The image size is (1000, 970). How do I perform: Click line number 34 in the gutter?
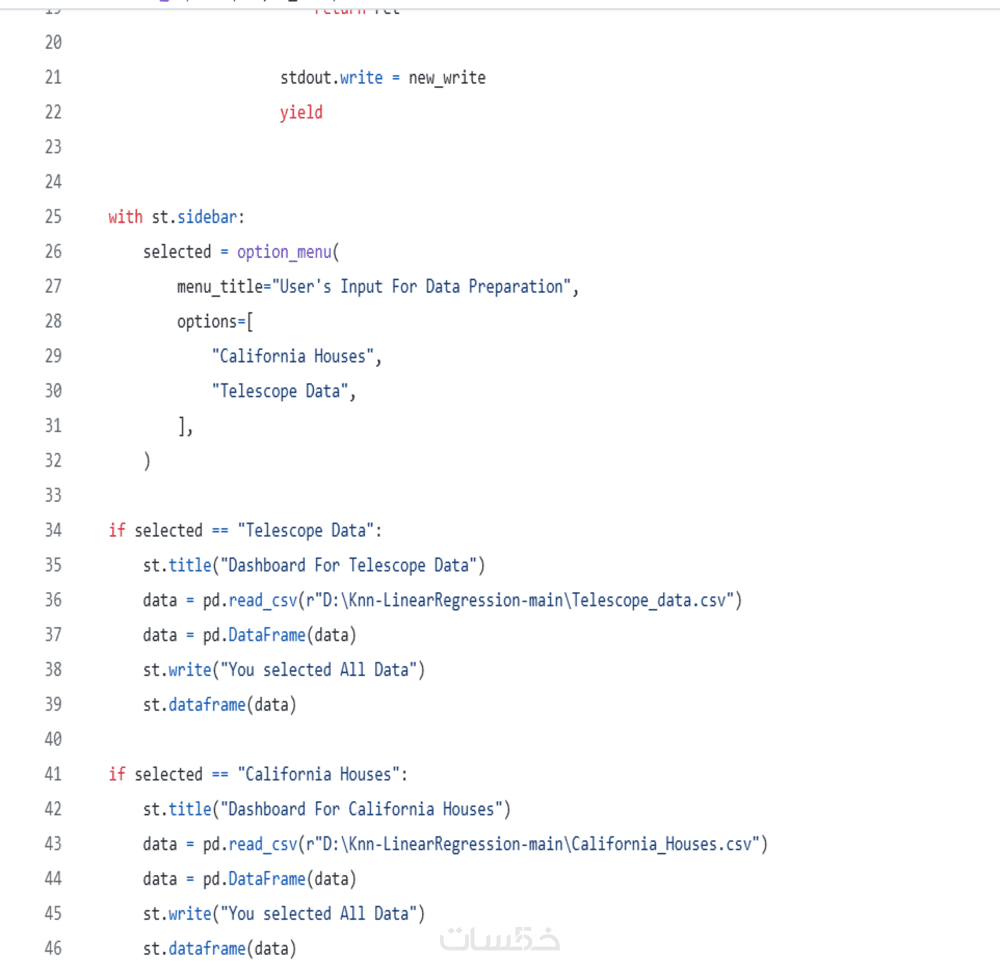pos(53,530)
